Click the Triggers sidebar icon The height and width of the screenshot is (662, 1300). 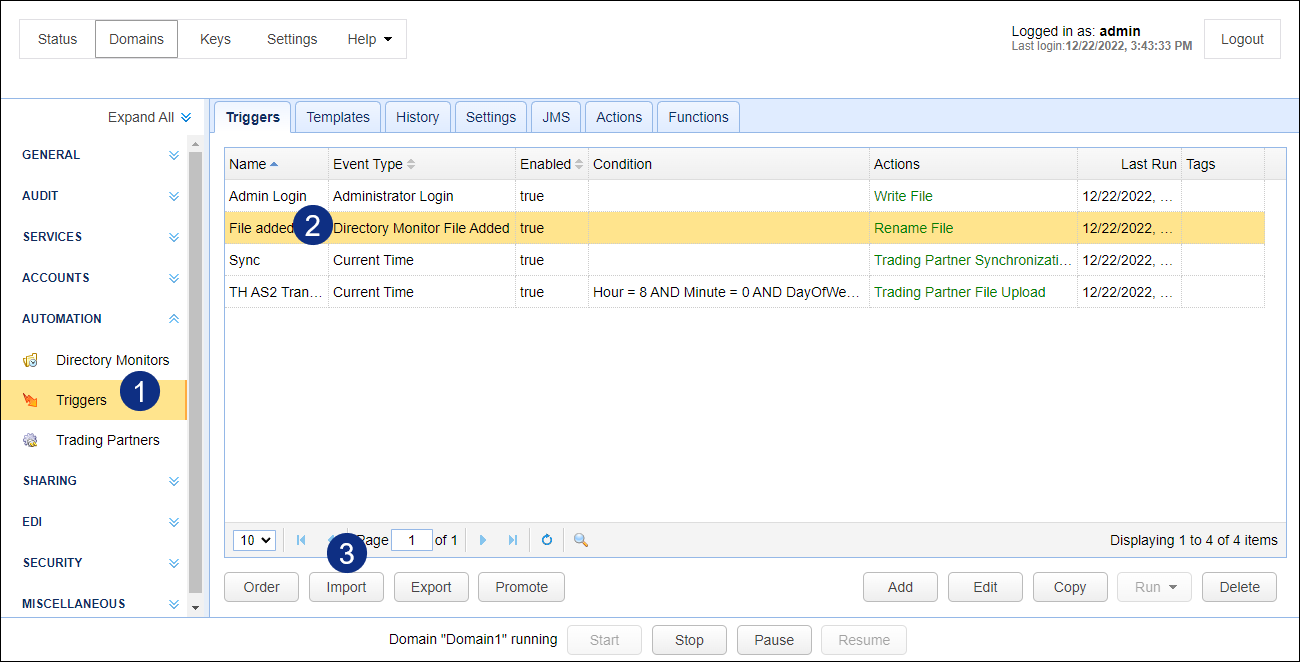point(31,400)
